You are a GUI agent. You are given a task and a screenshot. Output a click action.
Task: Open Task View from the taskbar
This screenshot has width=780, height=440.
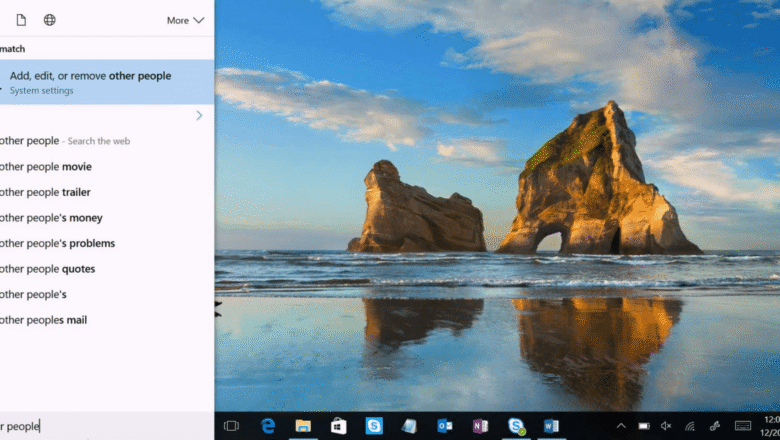click(x=231, y=426)
